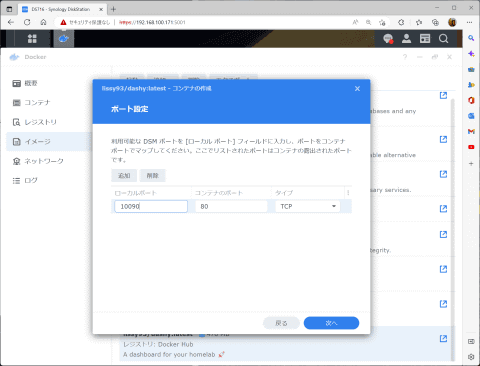Open external link icon for dashy image row
Image resolution: width=480 pixels, height=366 pixels.
click(443, 338)
